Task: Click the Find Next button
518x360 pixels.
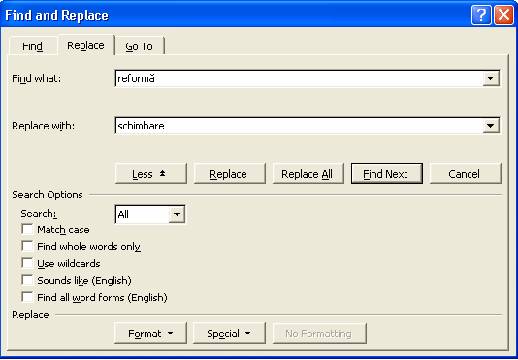Action: coord(387,173)
